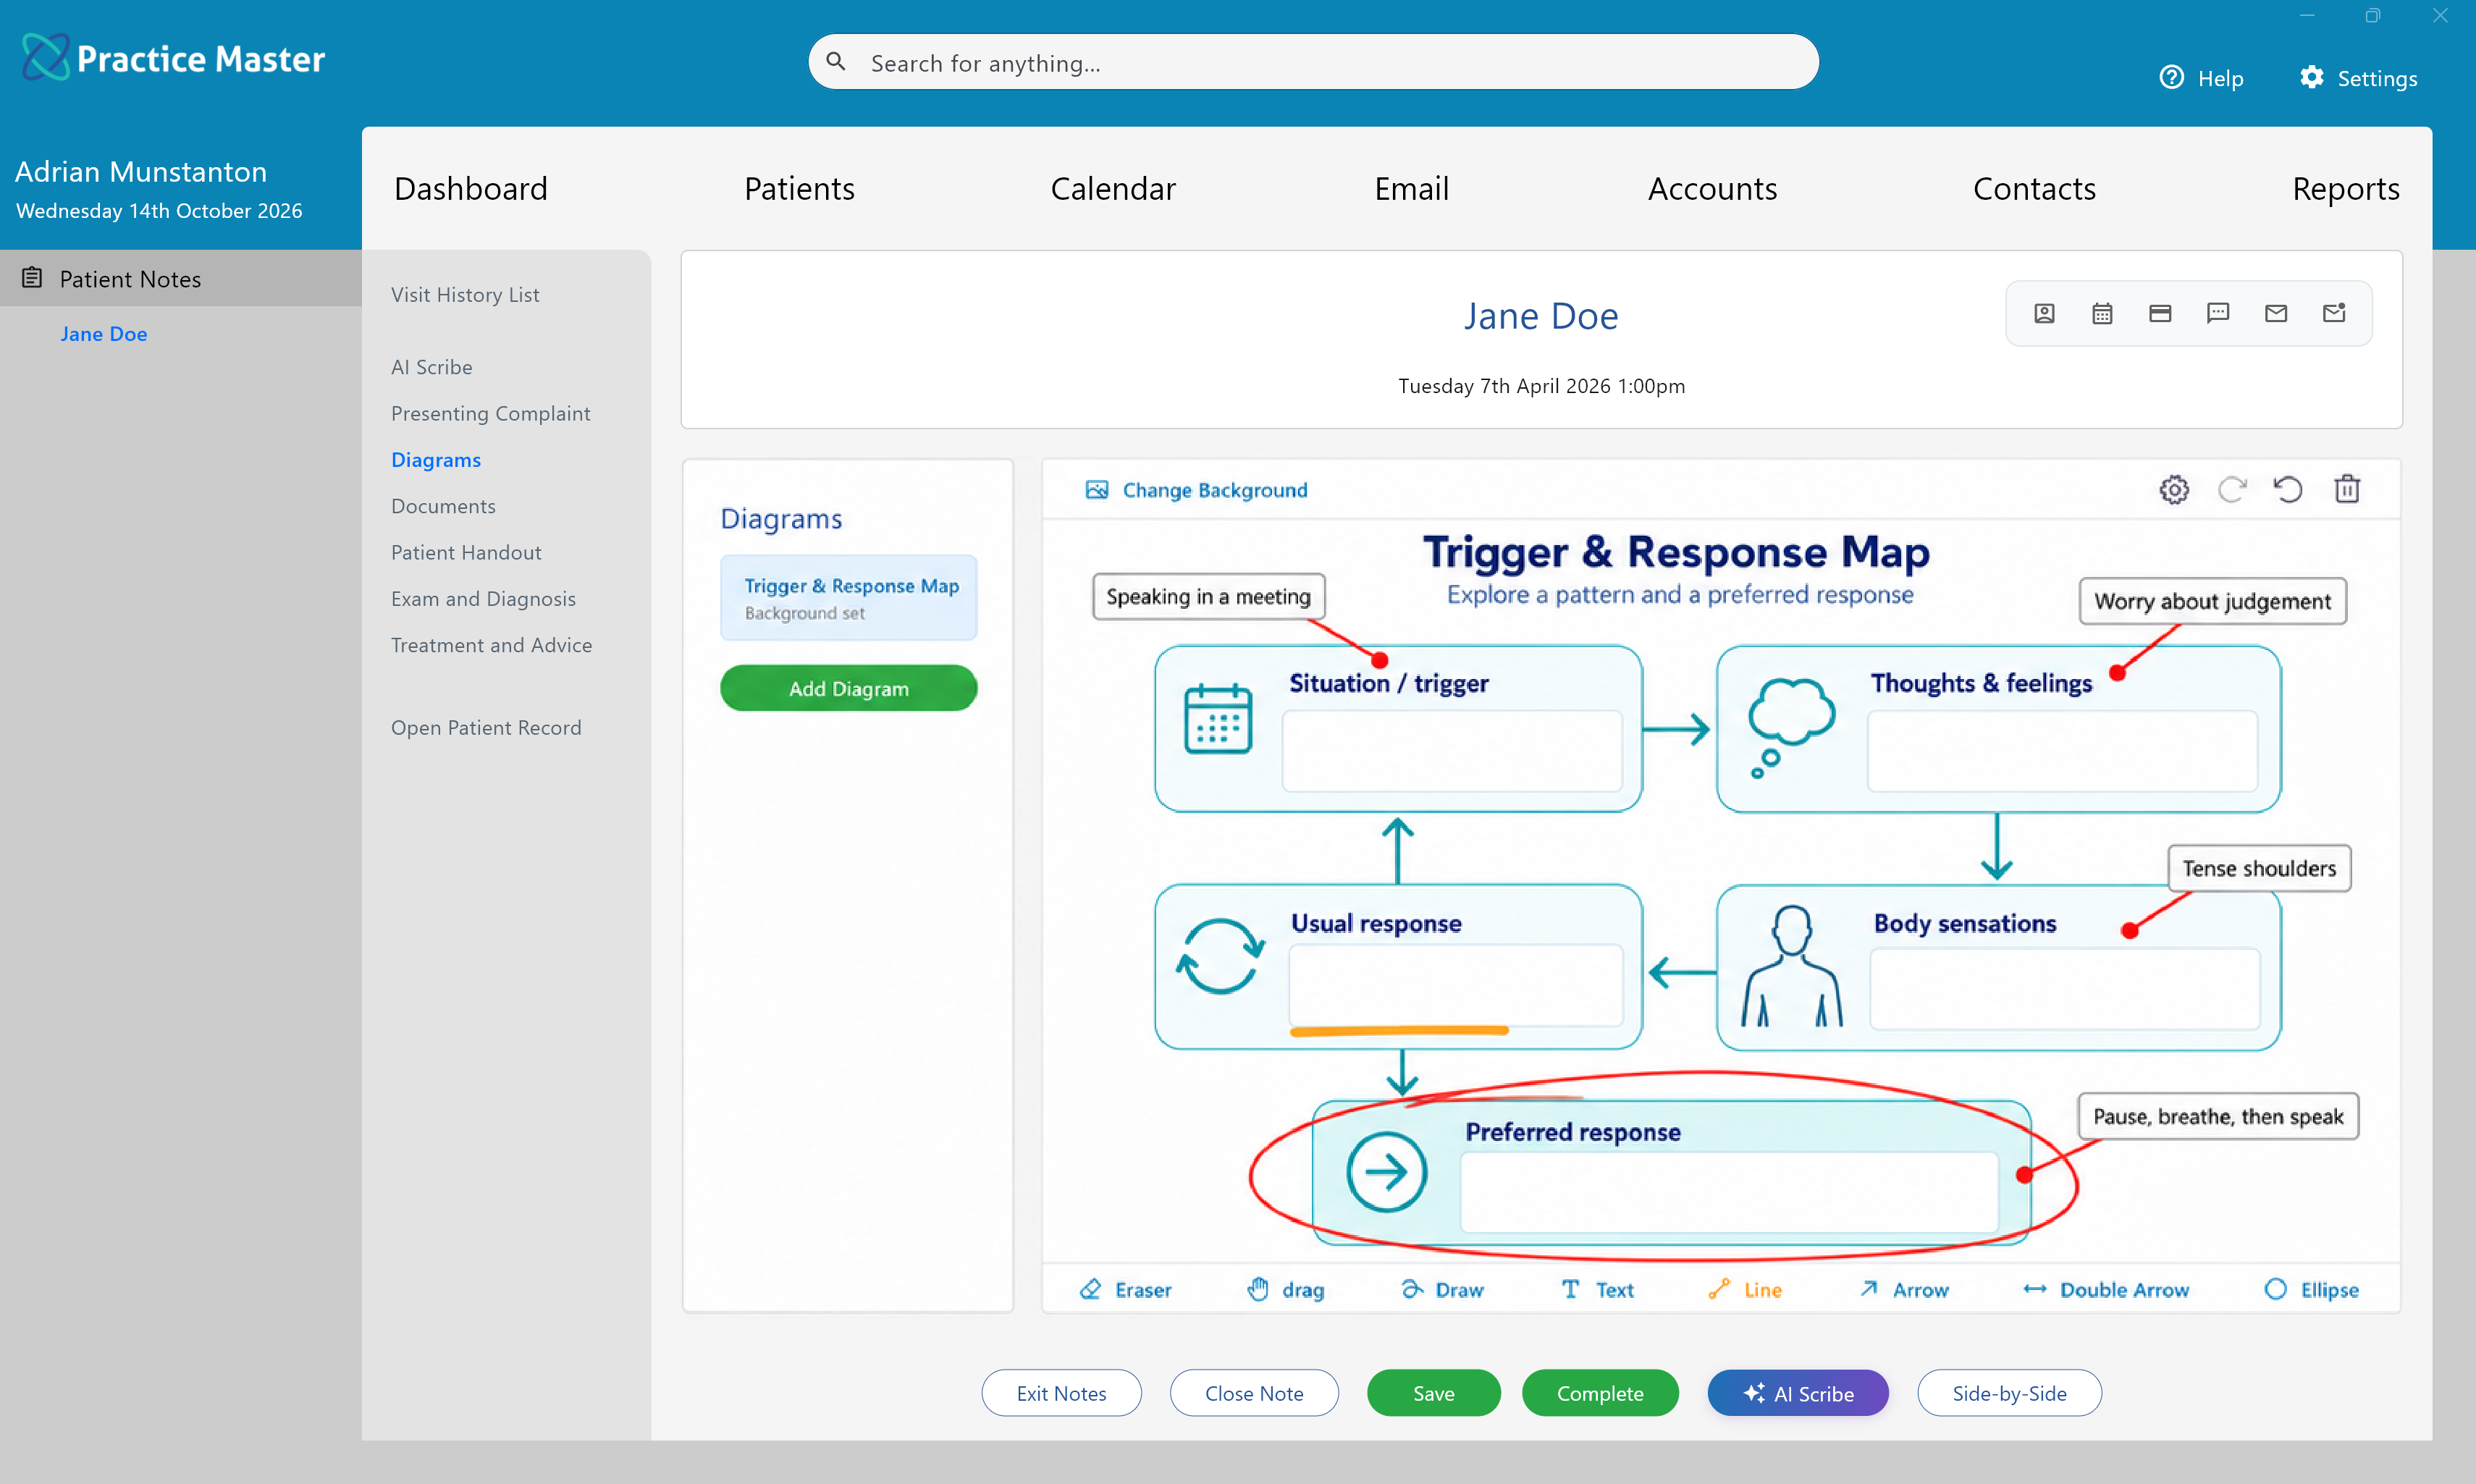Click the envelope icon with notification dot
The height and width of the screenshot is (1484, 2476).
click(2334, 314)
